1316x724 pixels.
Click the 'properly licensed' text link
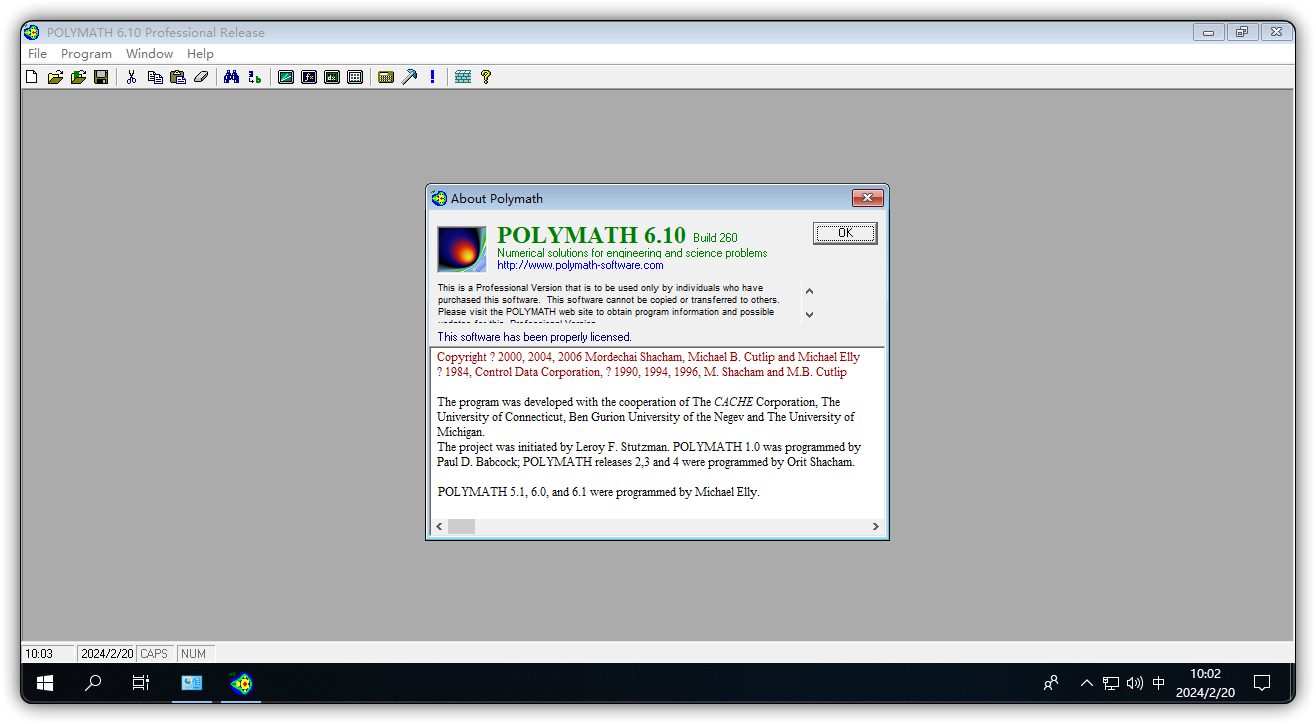pos(533,337)
